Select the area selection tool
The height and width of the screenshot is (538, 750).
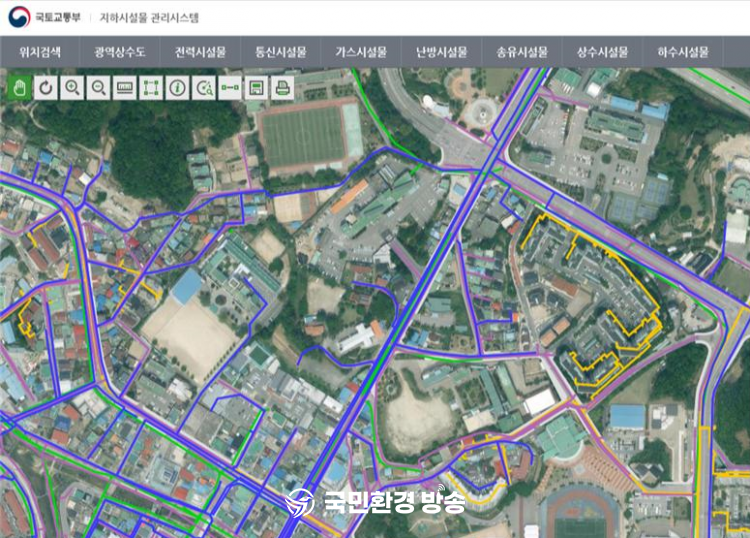pos(151,88)
